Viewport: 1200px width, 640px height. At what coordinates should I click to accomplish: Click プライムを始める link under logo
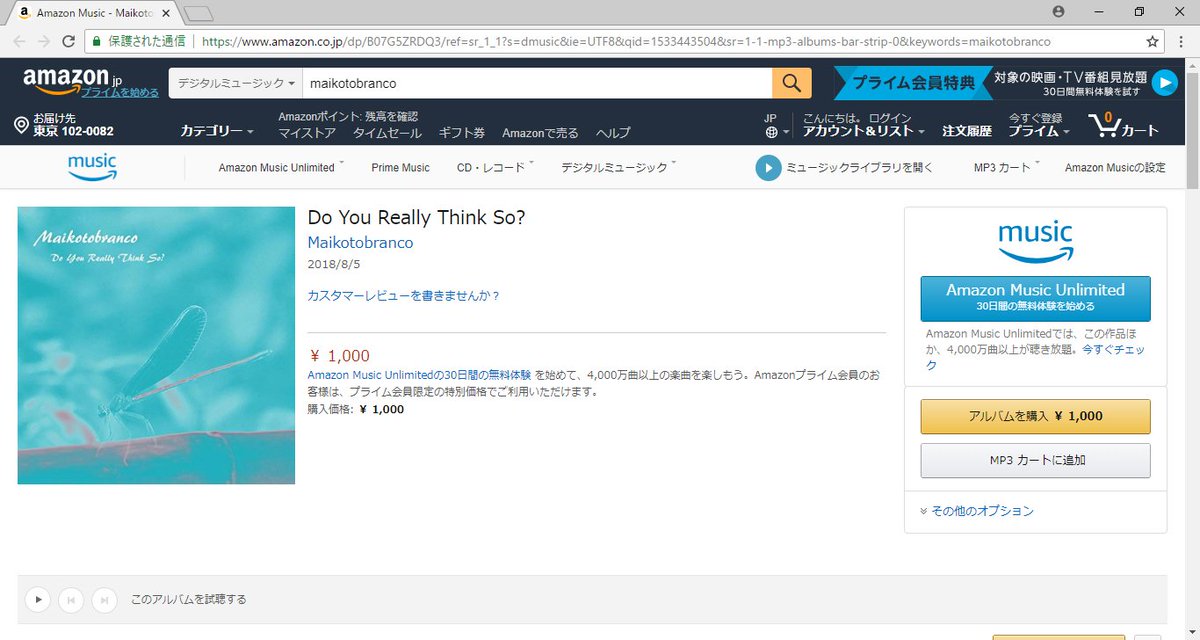coord(120,92)
